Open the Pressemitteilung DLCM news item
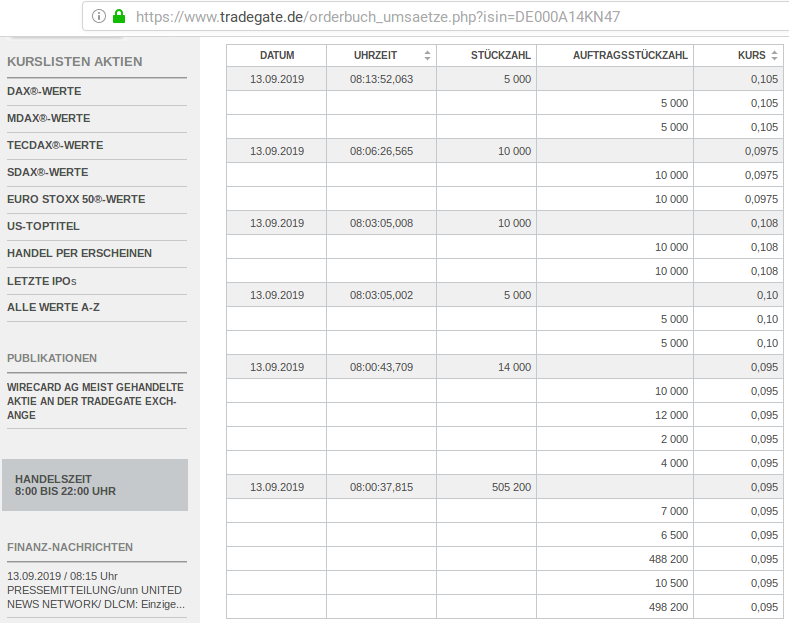 click(95, 590)
